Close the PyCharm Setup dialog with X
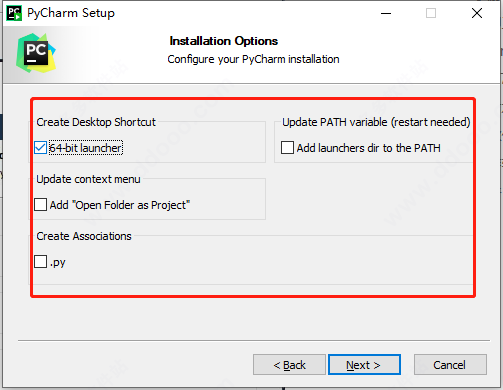The image size is (503, 390). 477,13
